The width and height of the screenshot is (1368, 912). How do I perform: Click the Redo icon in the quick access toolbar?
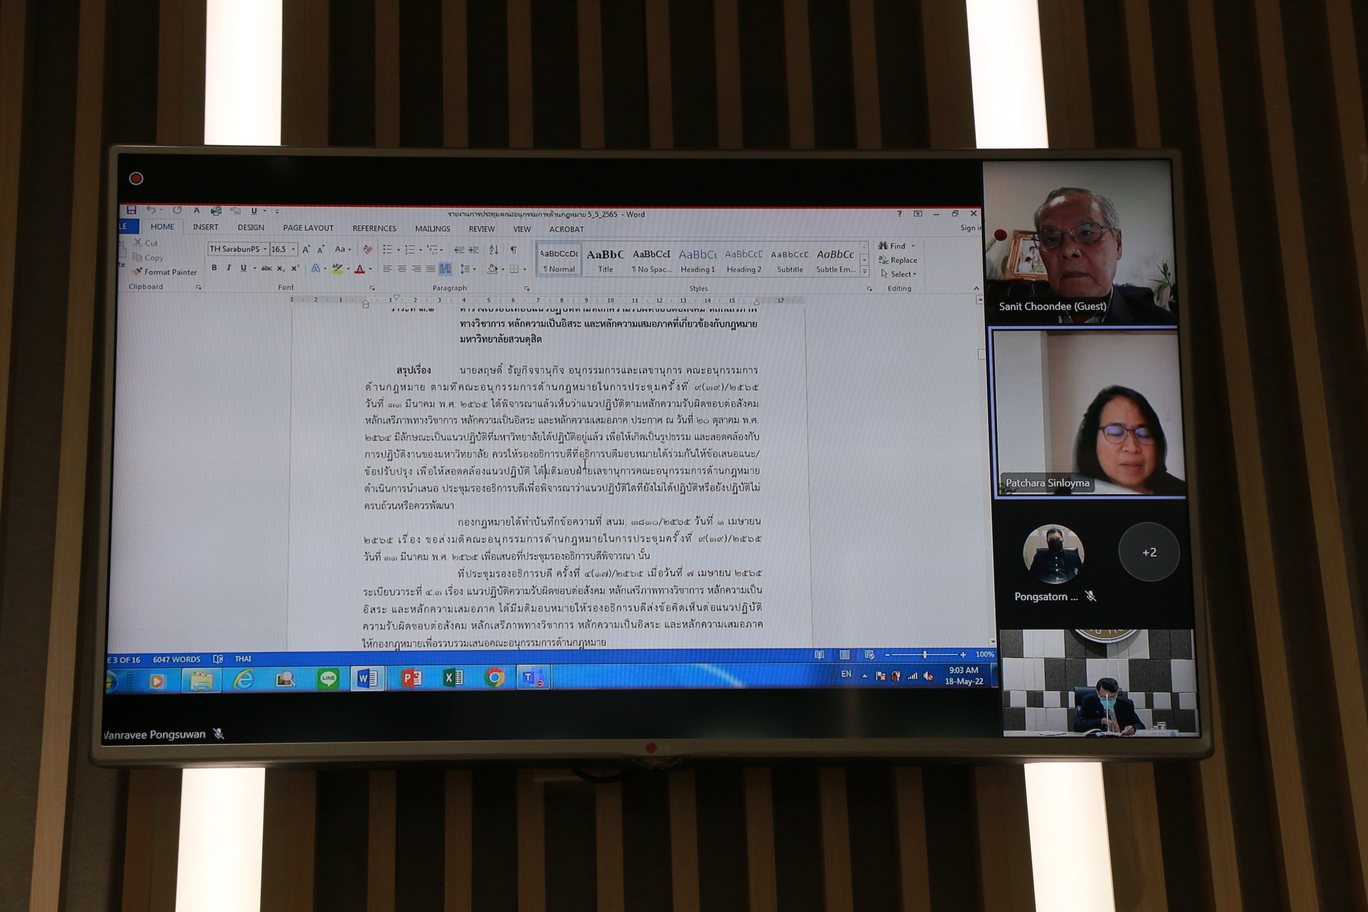(177, 210)
